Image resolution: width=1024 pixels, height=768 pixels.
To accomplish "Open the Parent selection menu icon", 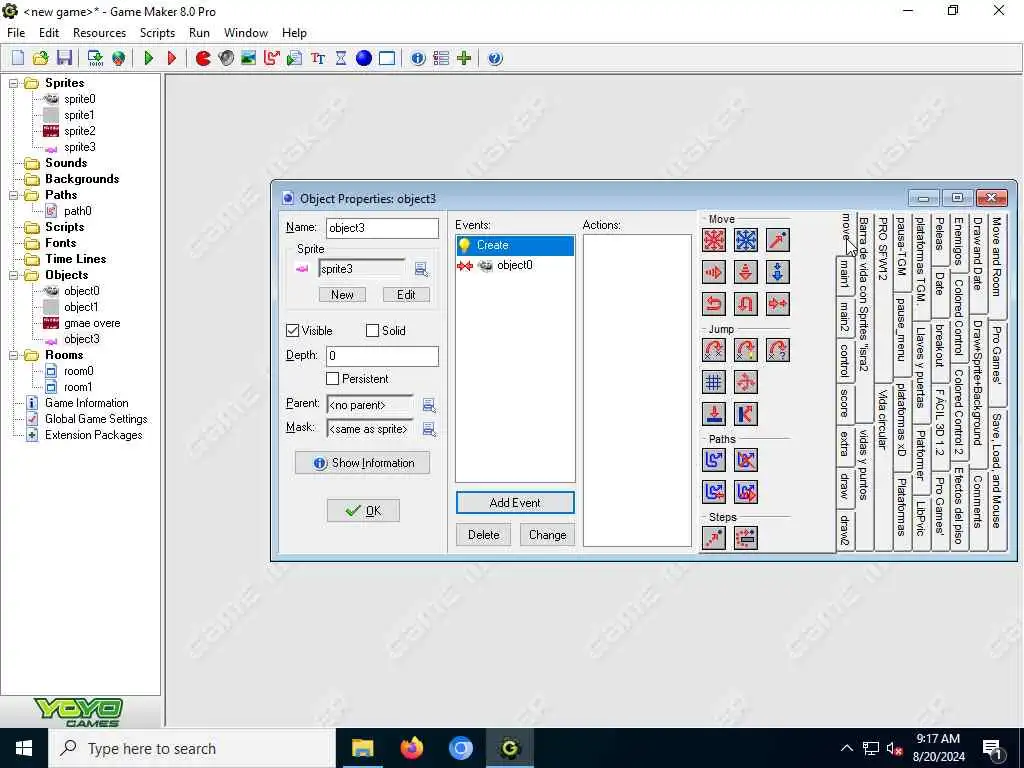I will (x=429, y=405).
